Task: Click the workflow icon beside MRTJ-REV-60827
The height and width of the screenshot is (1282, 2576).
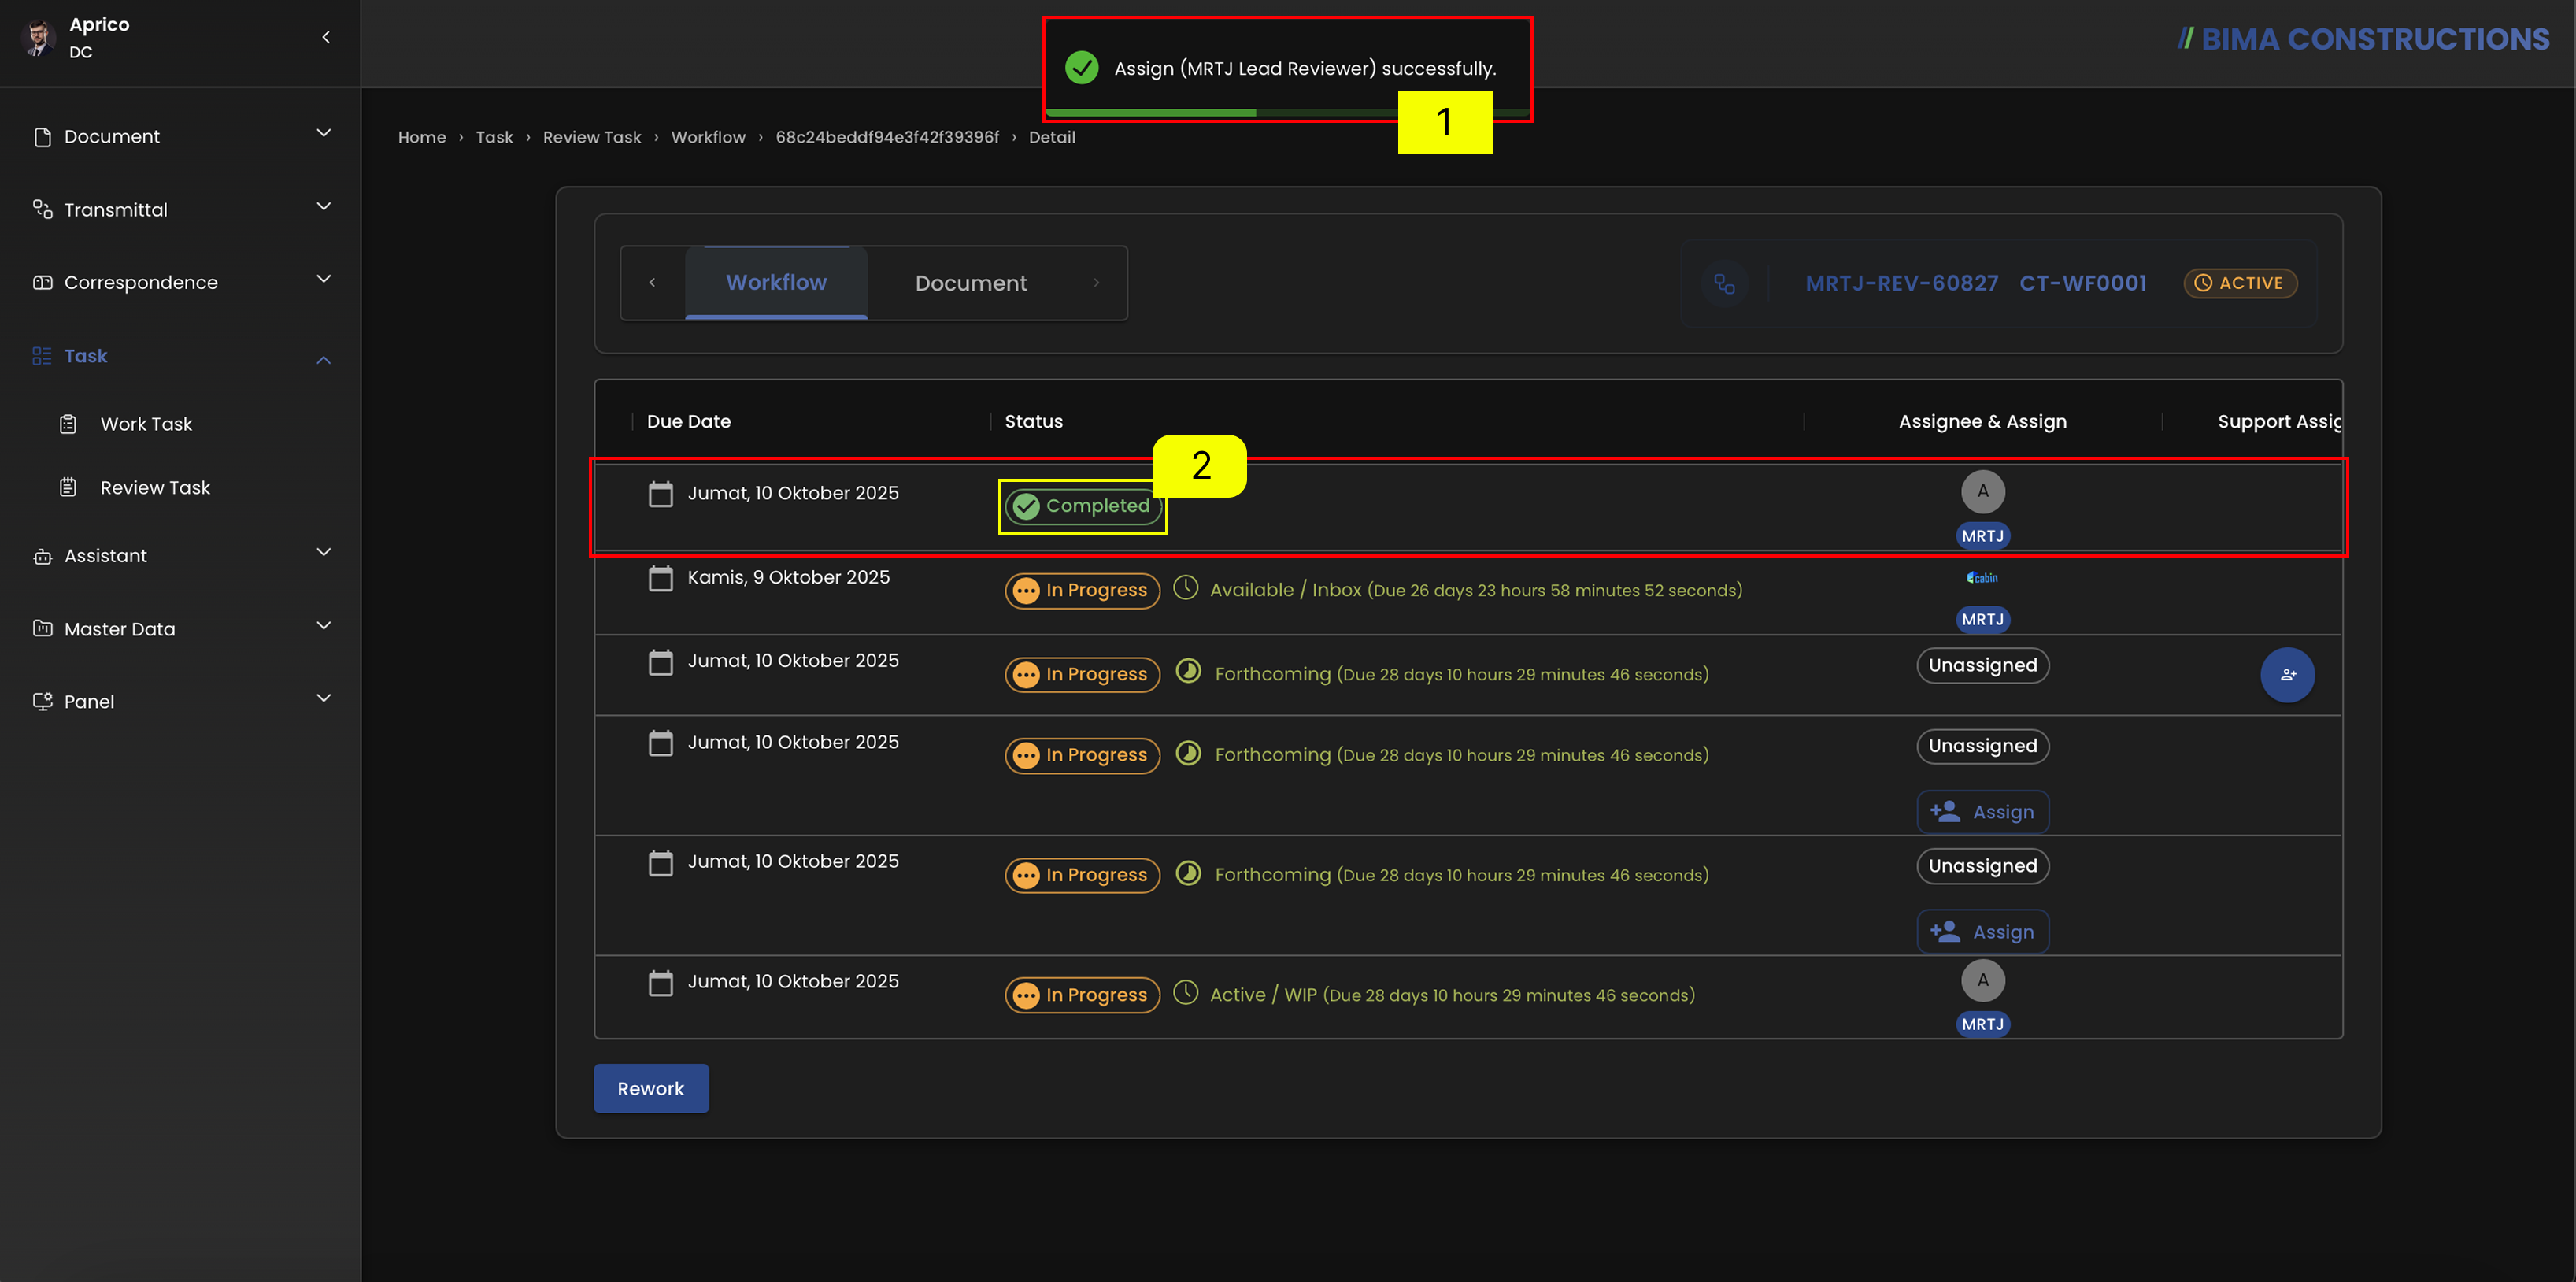Action: (1724, 284)
